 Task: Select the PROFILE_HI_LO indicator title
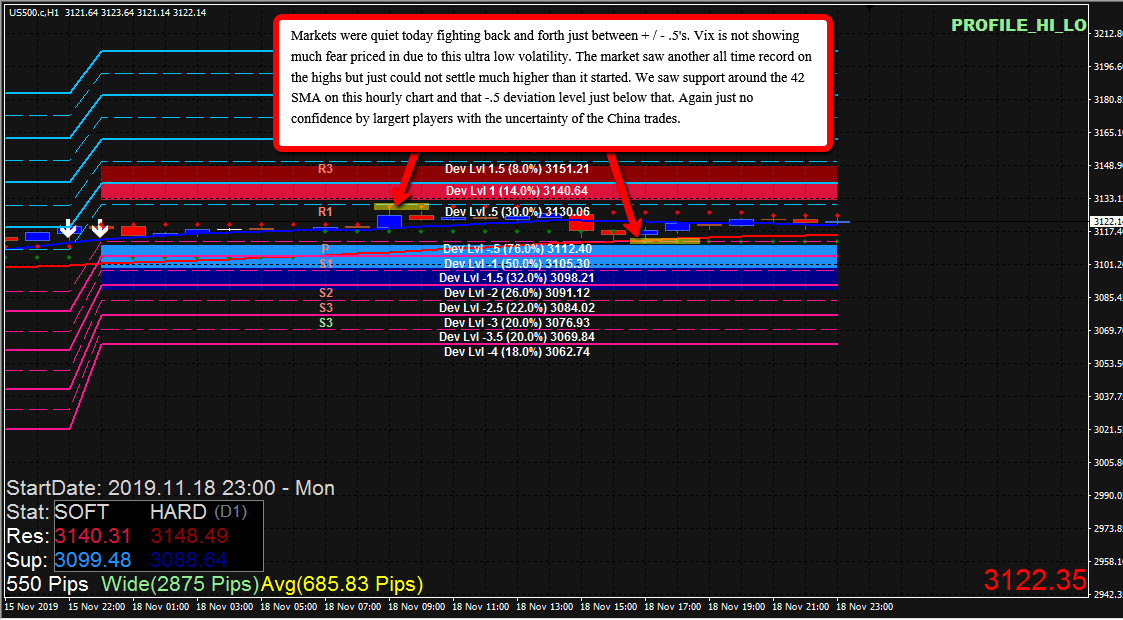(1018, 26)
